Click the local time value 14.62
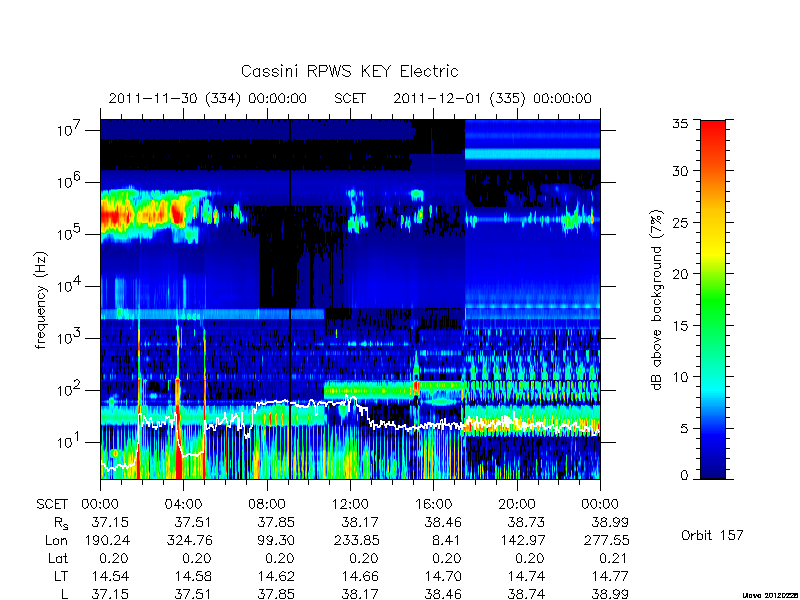 pos(276,576)
